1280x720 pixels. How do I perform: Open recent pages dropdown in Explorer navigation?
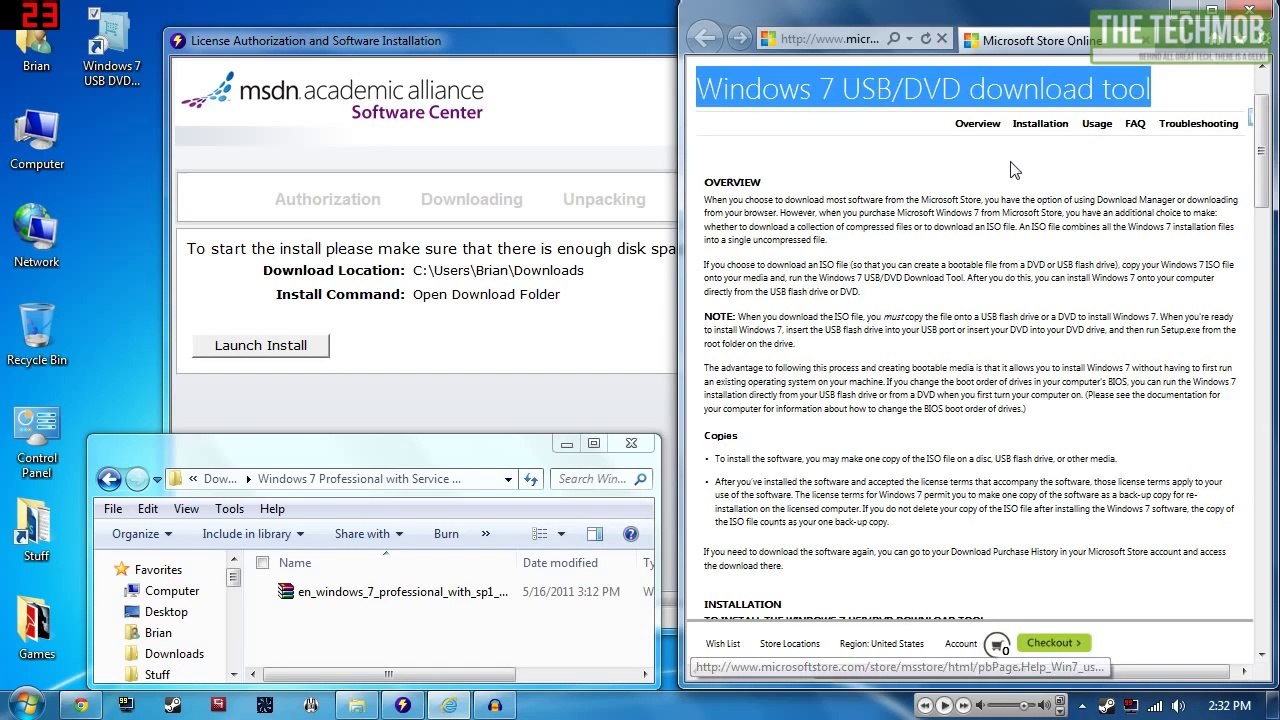click(x=157, y=480)
